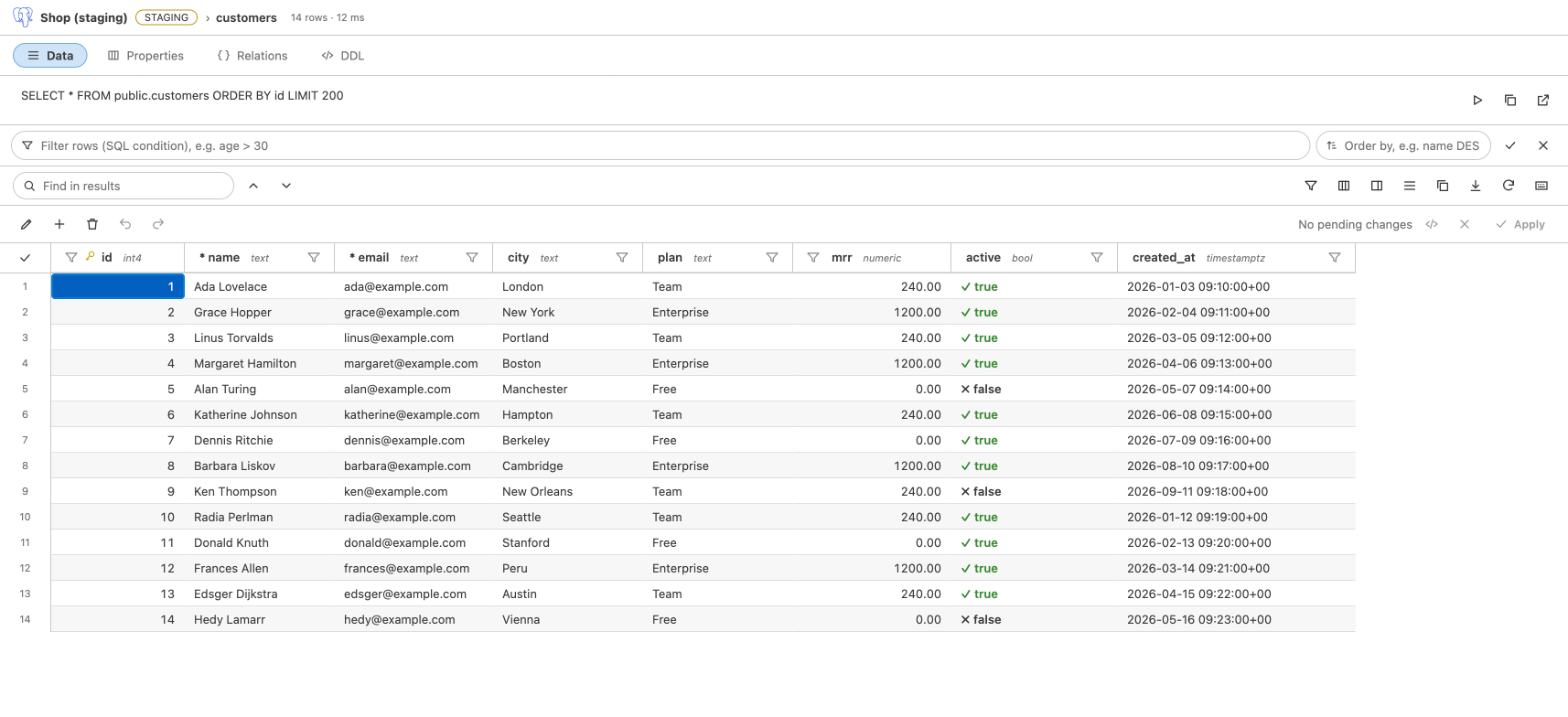Viewport: 1568px width, 717px height.
Task: Apply the filter with the checkmark icon
Action: point(1510,146)
